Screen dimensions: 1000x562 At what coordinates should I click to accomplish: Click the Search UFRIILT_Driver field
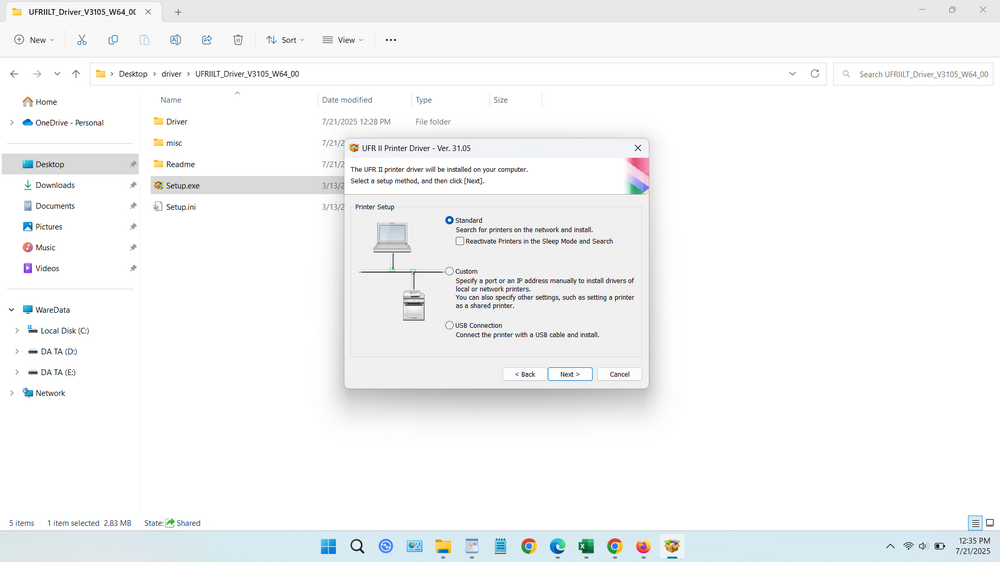(x=913, y=74)
